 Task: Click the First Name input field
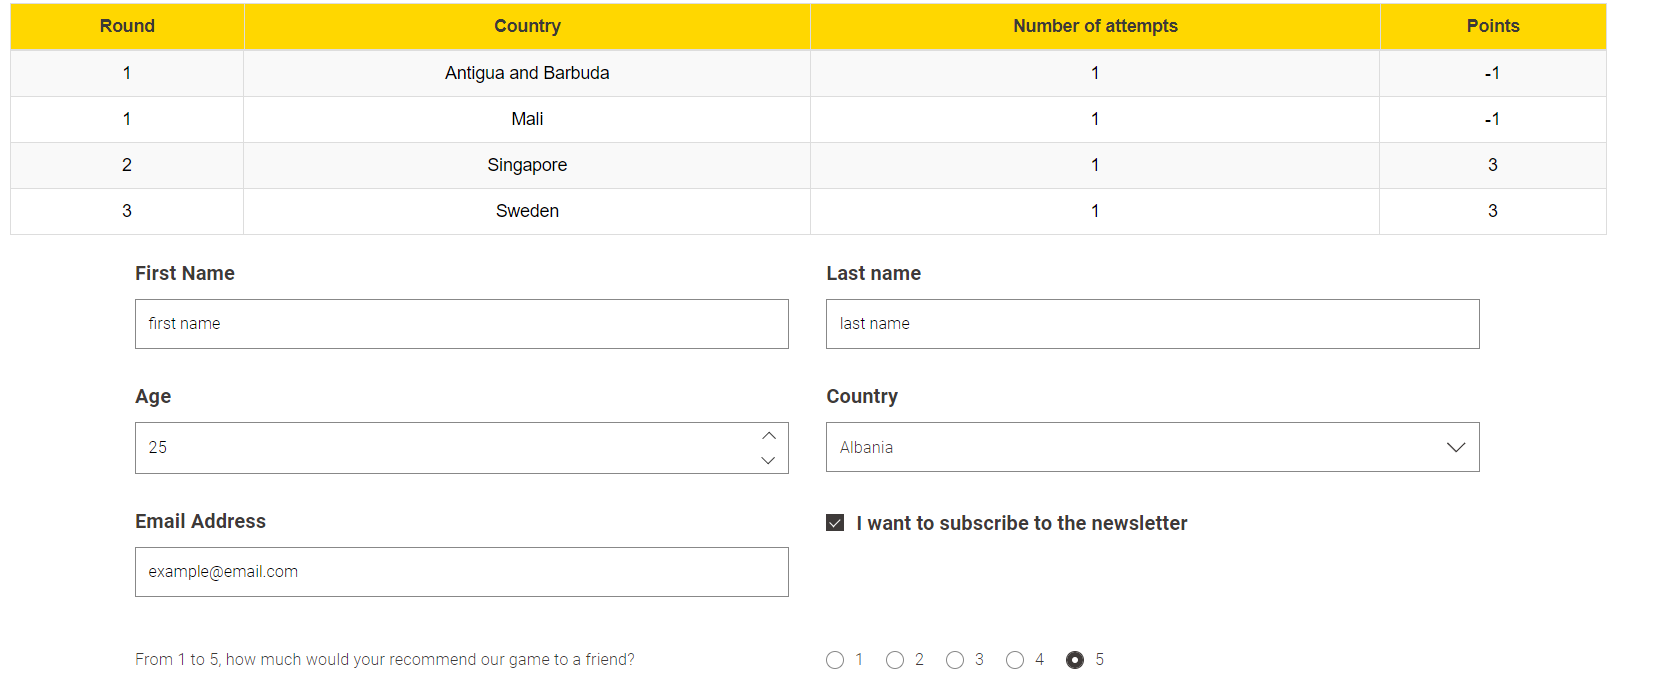[461, 324]
